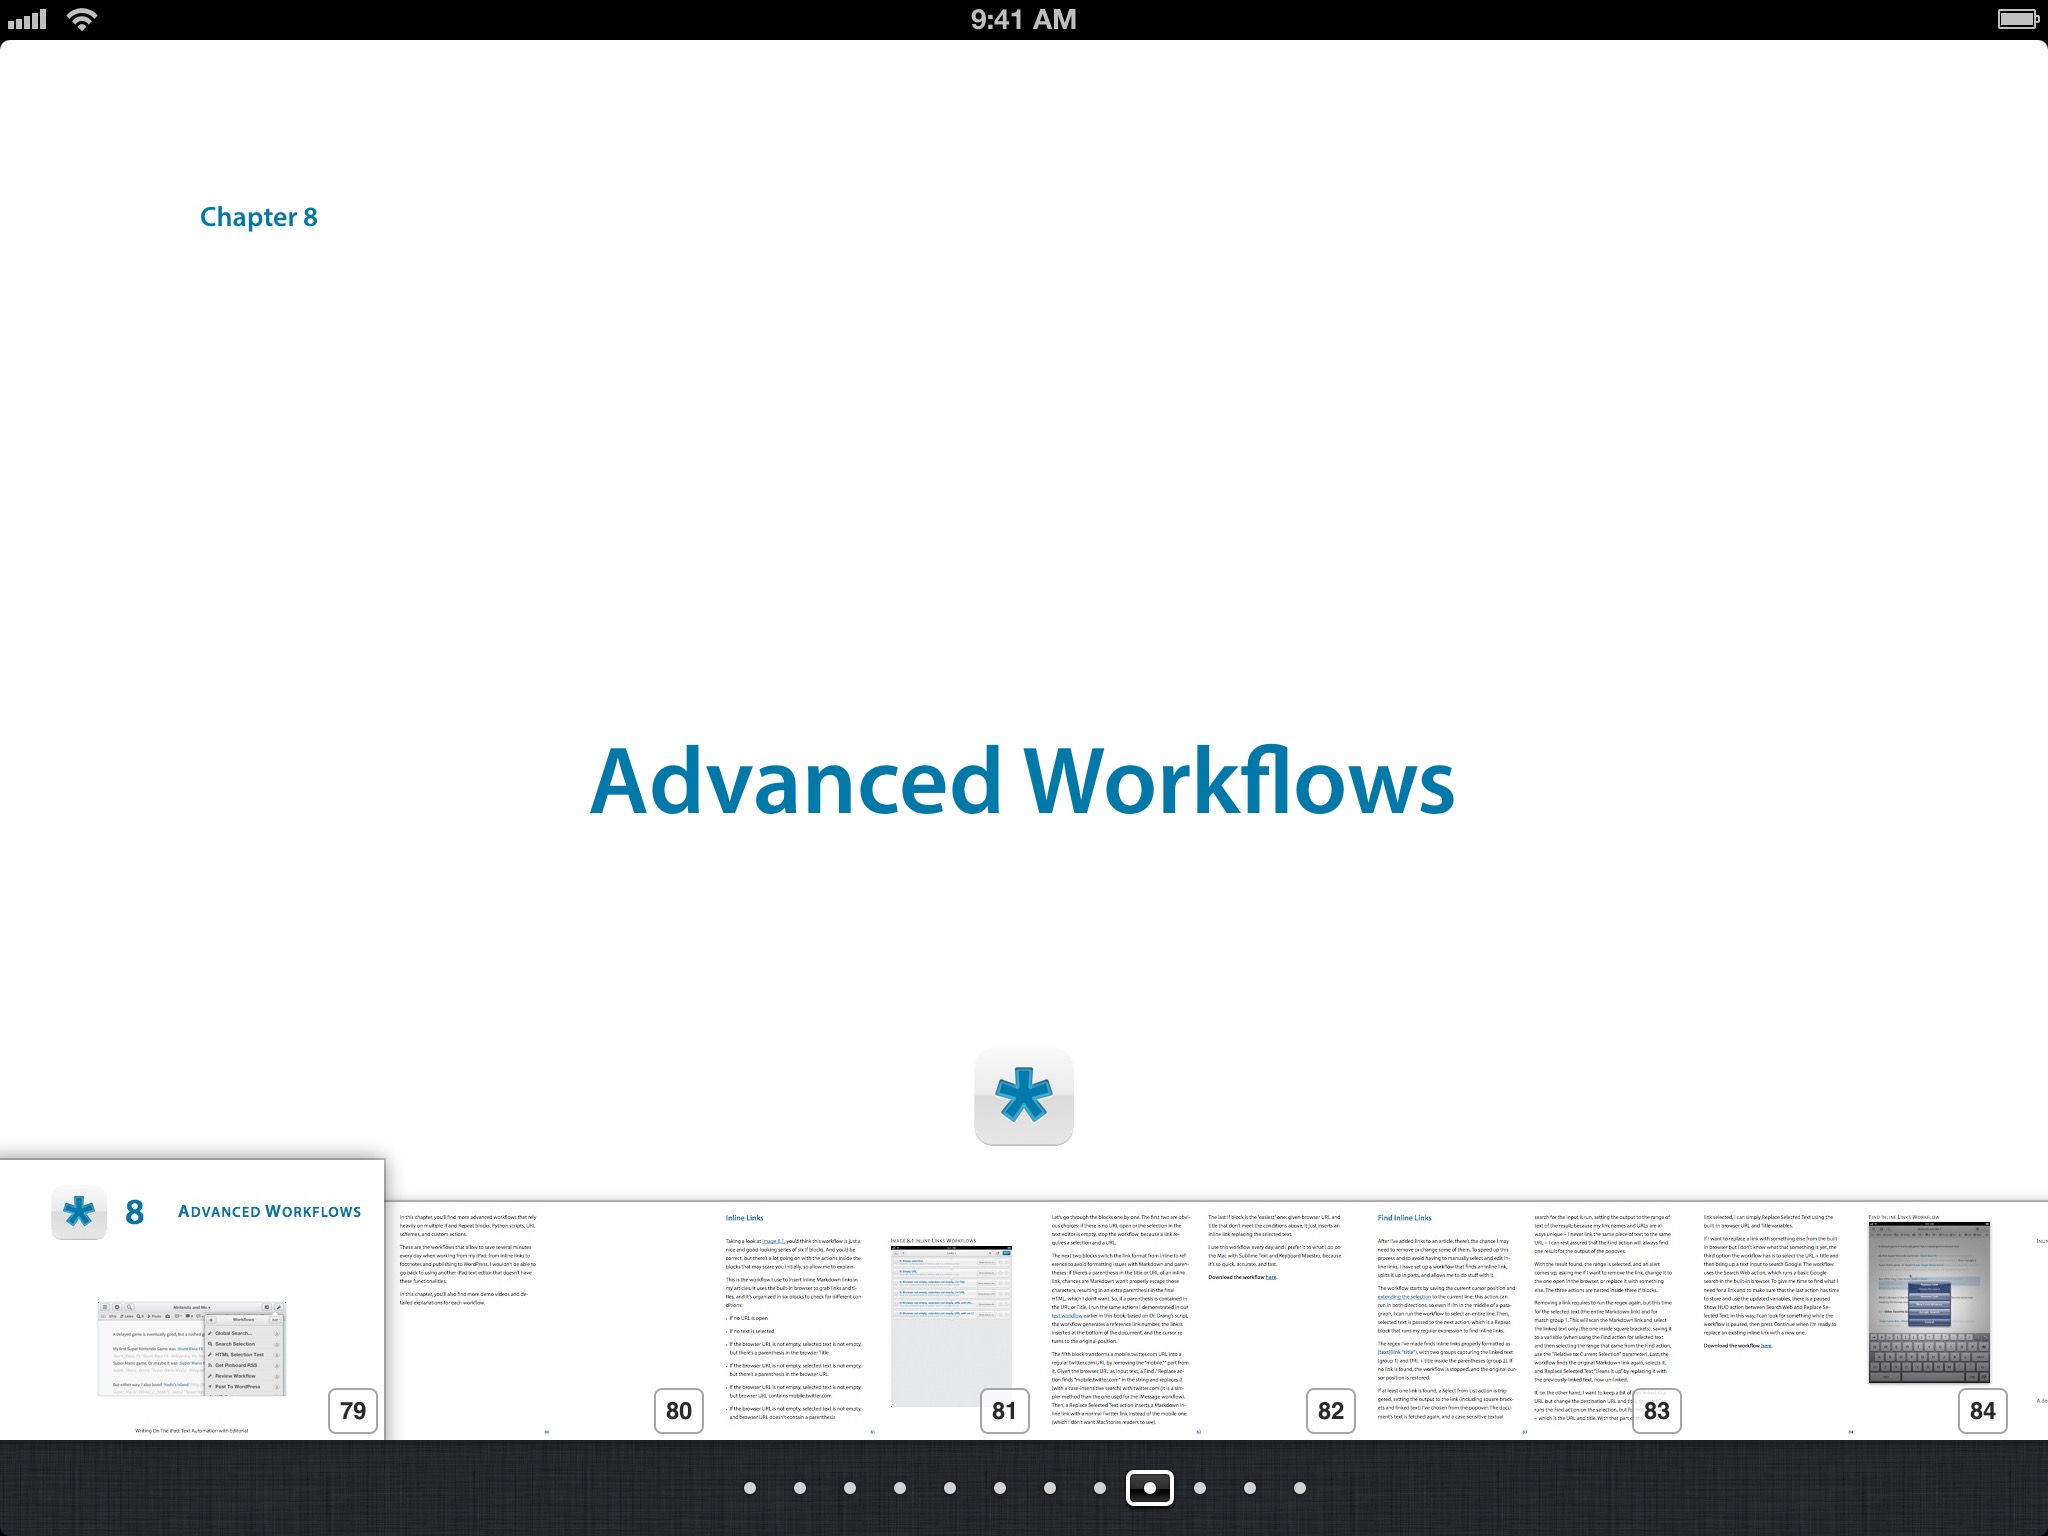Tap the "Inline Links" heading on page 81
Screen dimensions: 2048x1536
click(x=744, y=1218)
